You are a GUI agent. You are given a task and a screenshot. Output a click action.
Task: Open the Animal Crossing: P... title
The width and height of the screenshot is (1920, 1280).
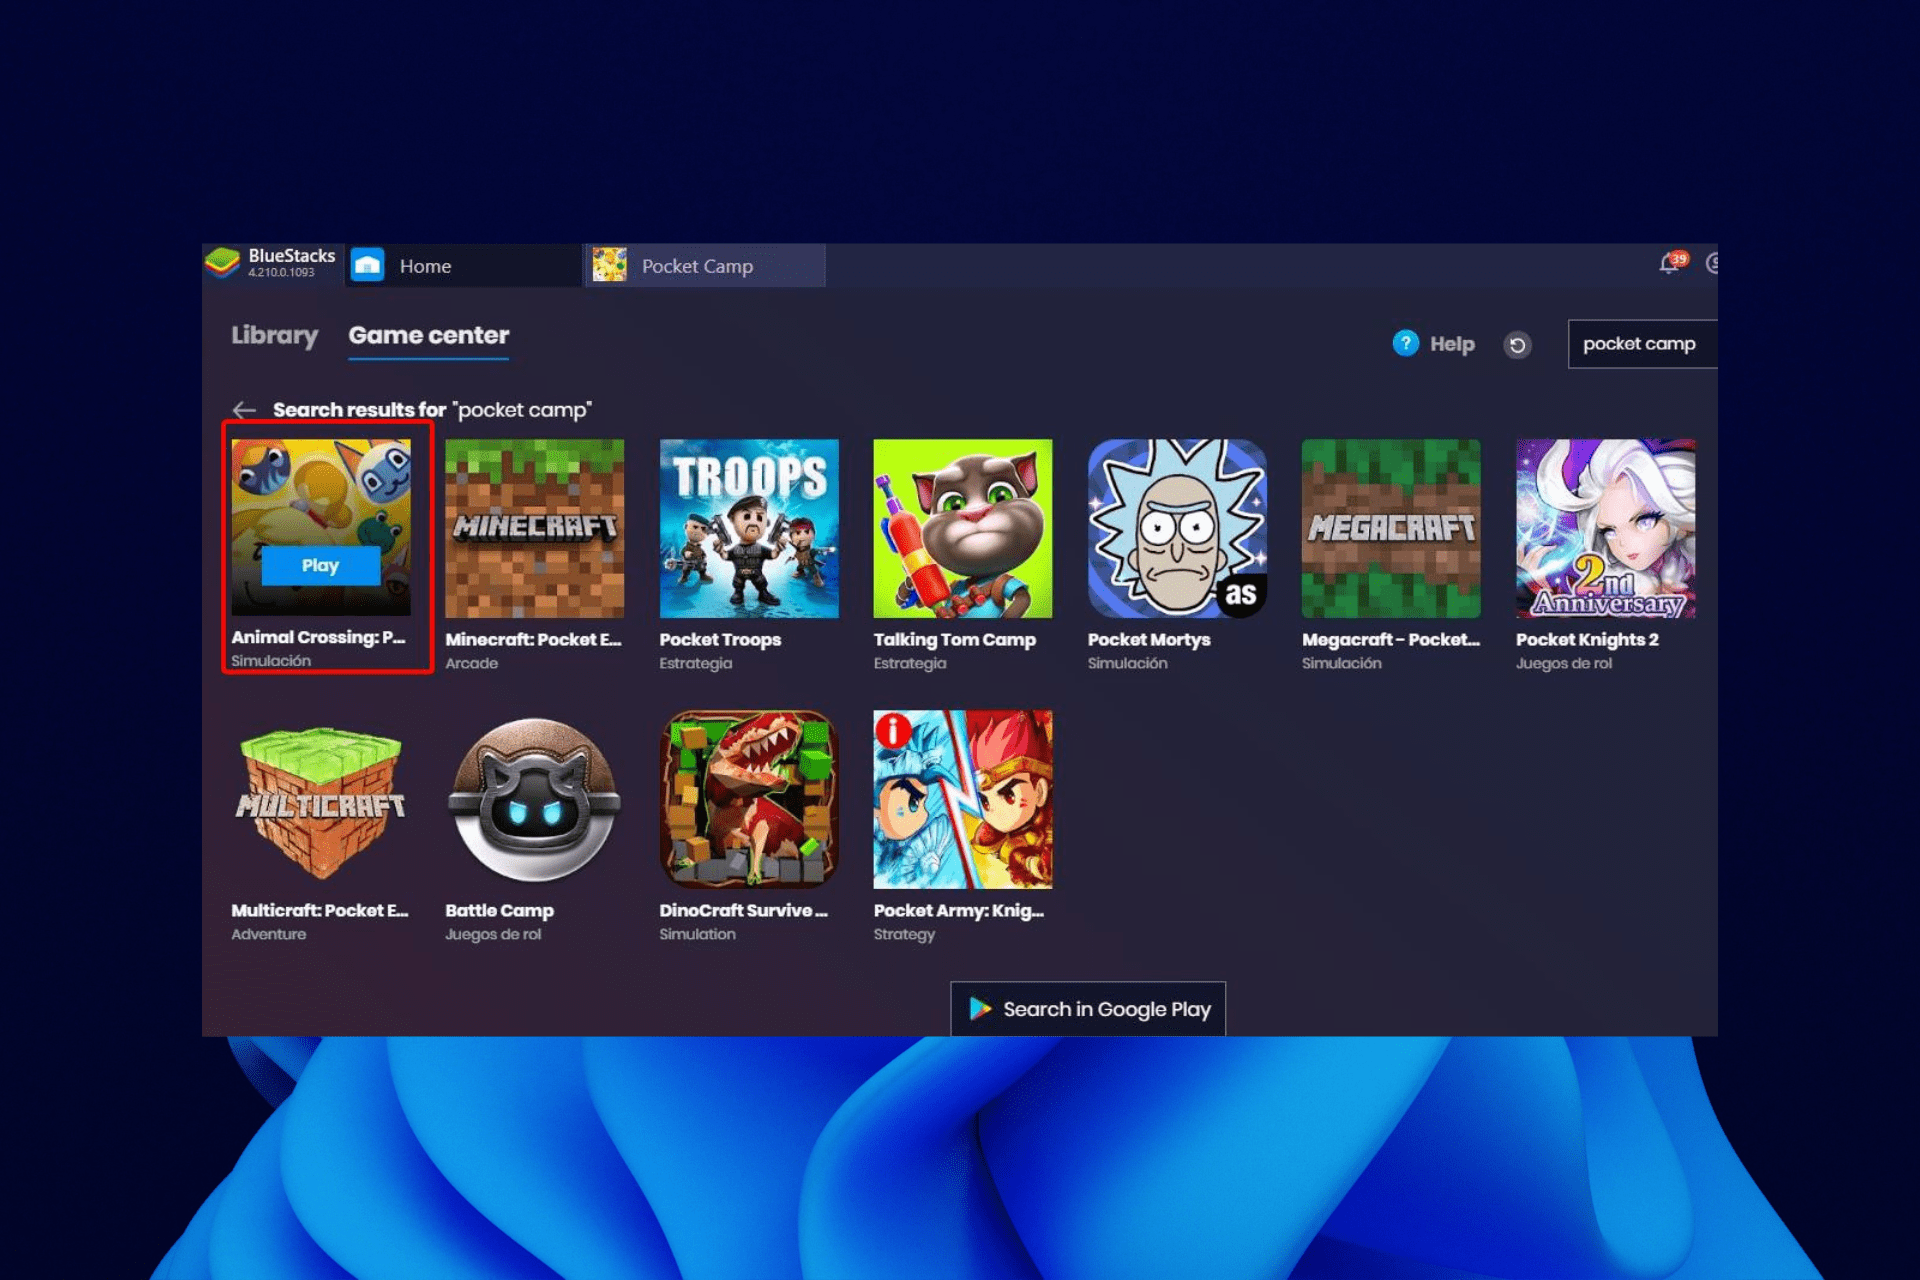(x=318, y=637)
